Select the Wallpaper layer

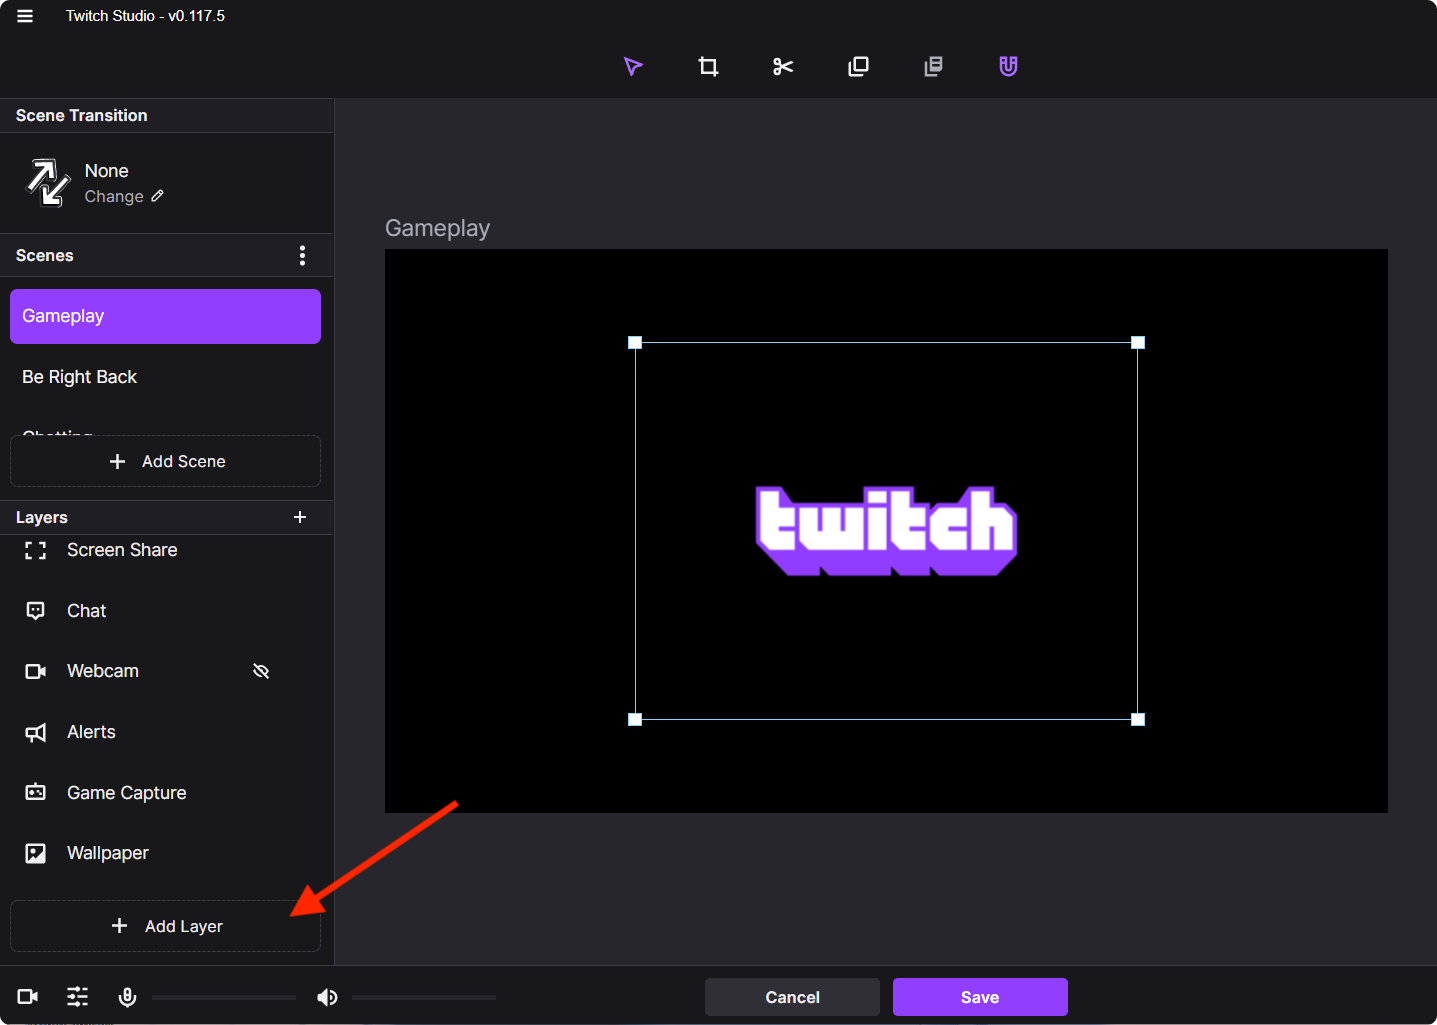click(x=165, y=853)
